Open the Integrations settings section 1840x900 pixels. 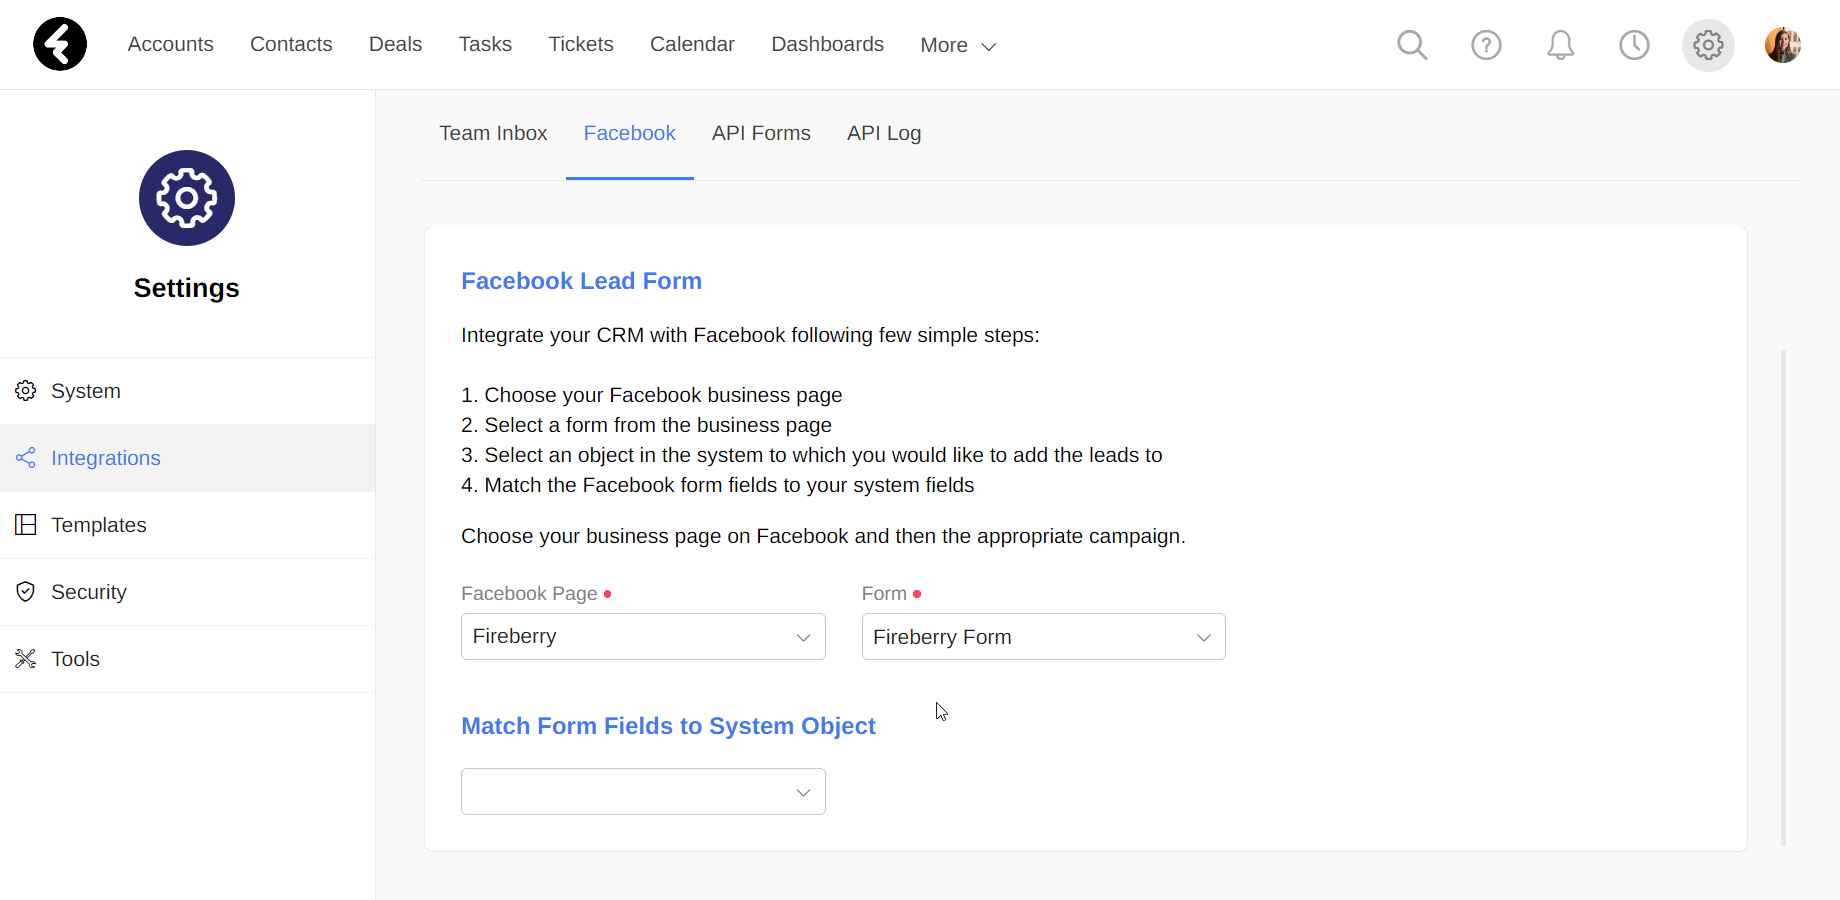187,458
